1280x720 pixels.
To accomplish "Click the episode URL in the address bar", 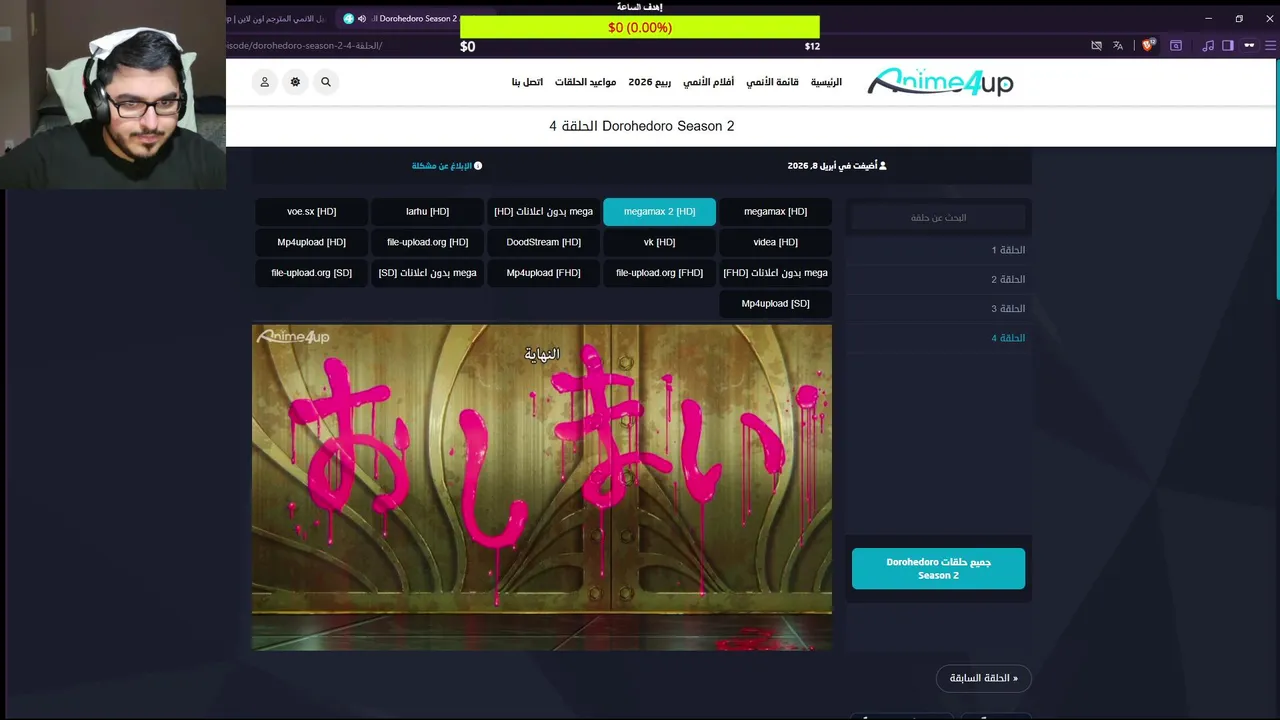I will coord(304,45).
